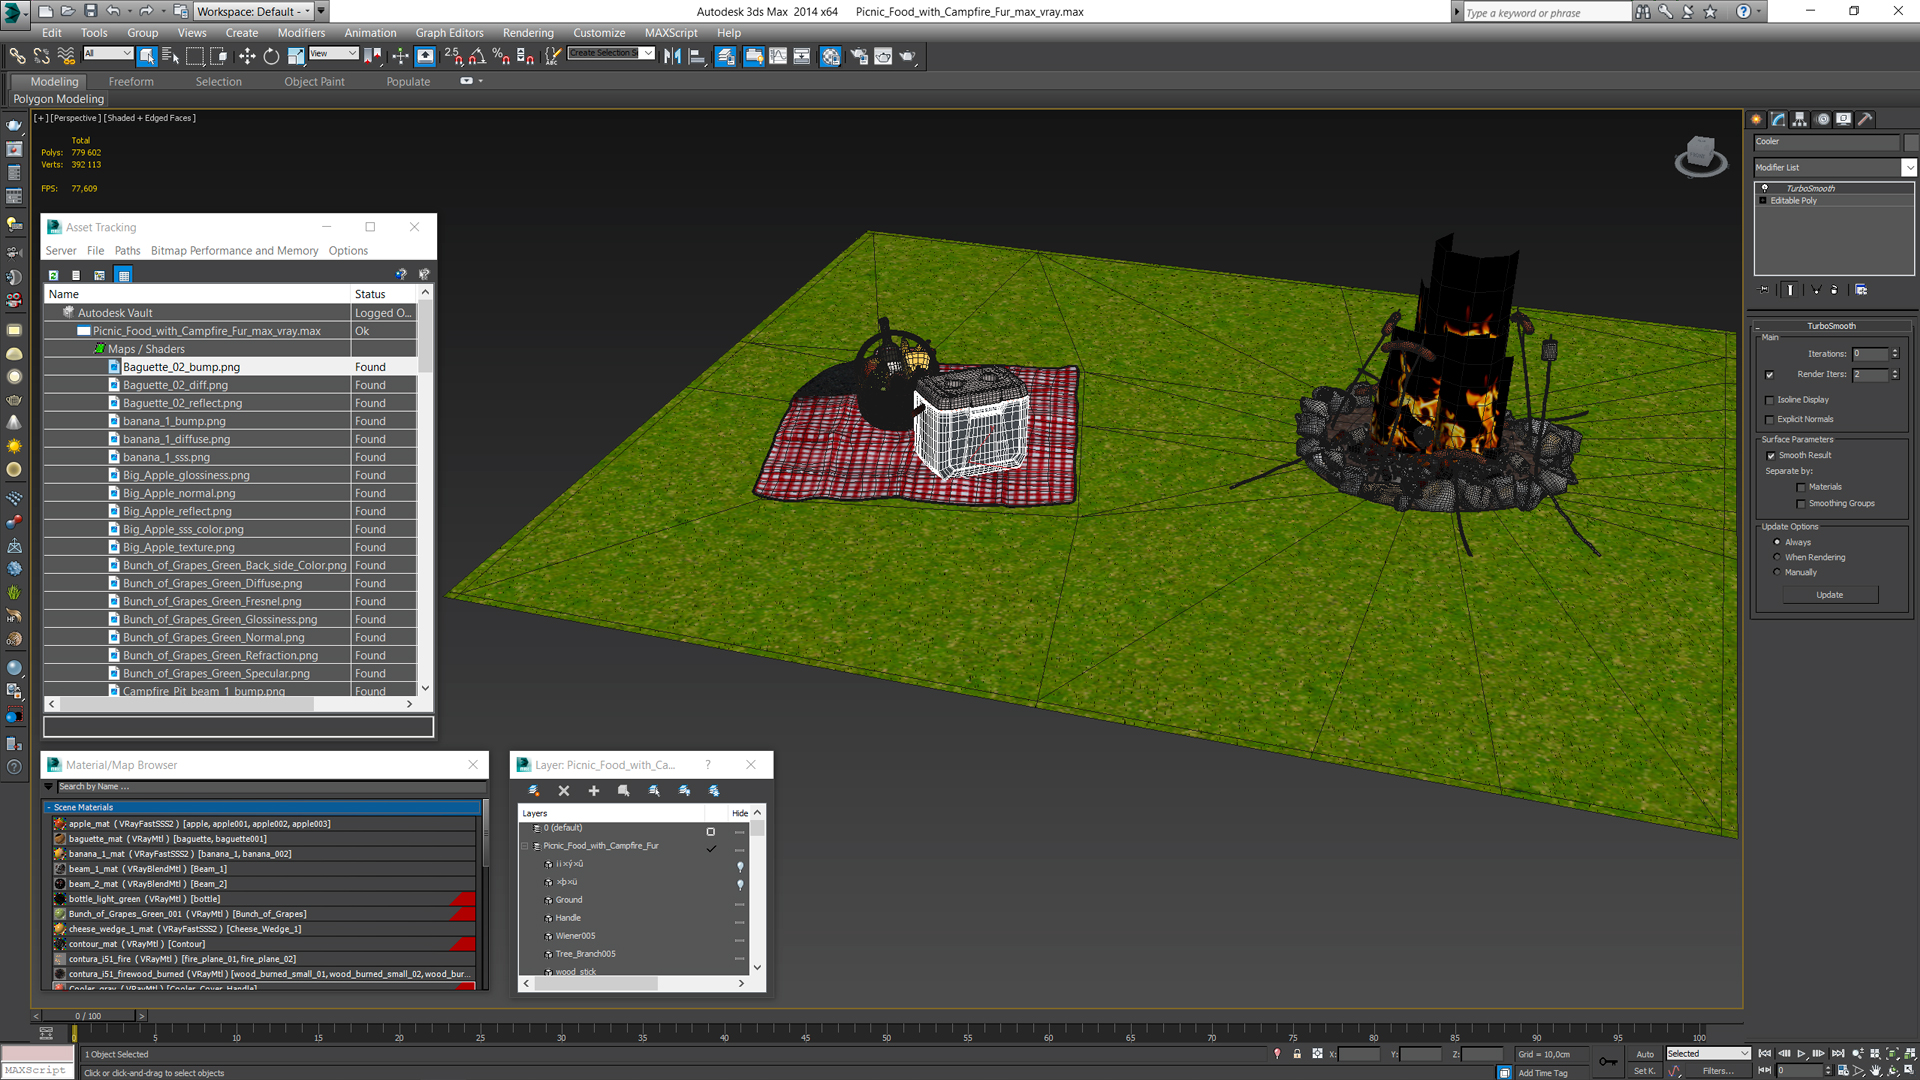Expand the Editable Poly modifier entry
1920x1080 pixels.
tap(1763, 201)
